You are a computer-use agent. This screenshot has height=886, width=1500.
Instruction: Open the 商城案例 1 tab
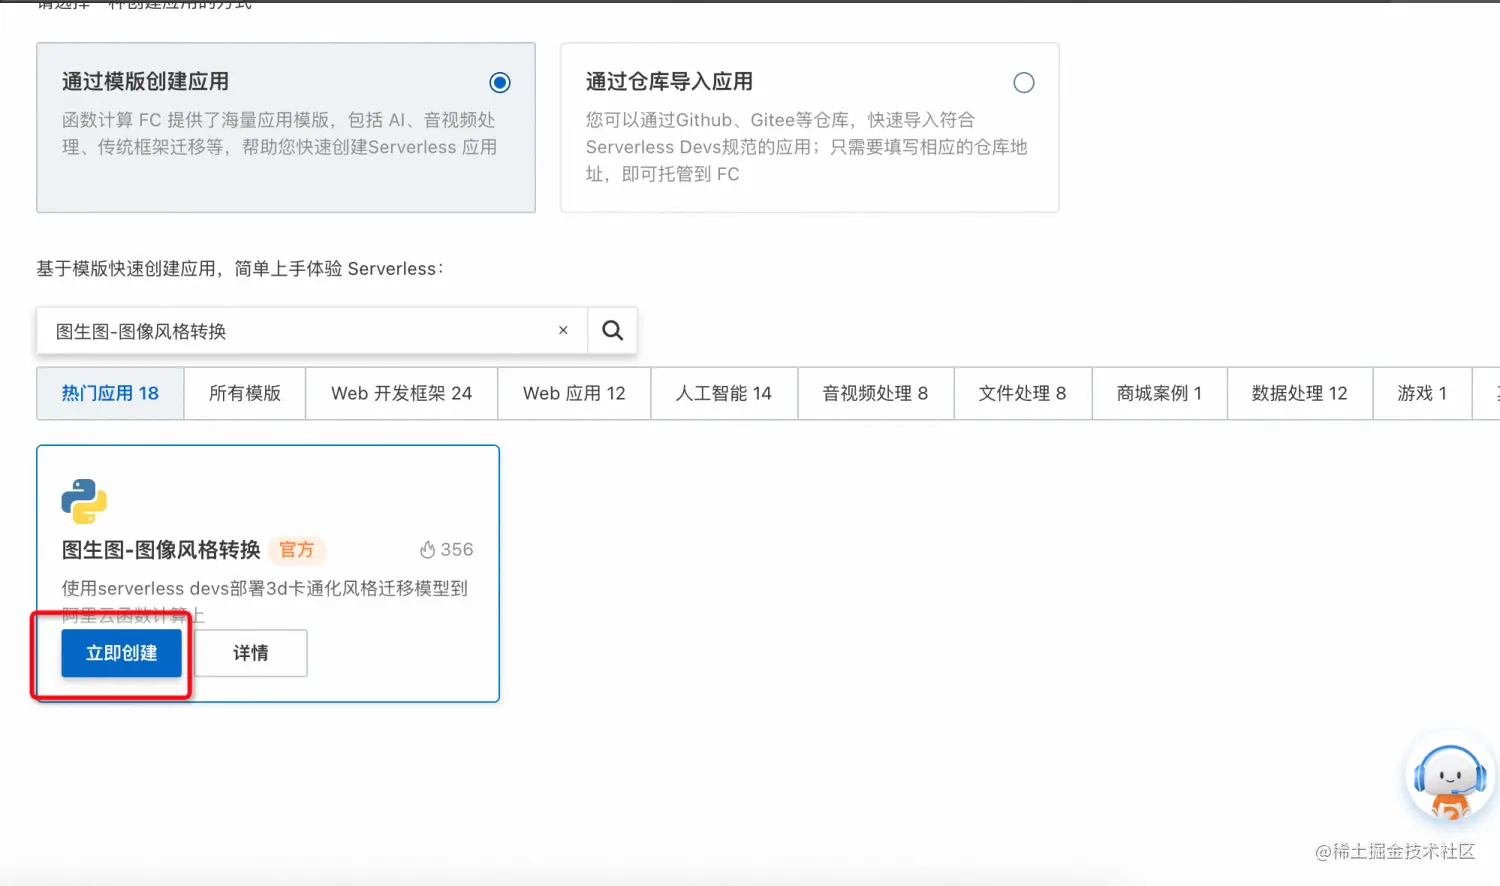(x=1160, y=393)
